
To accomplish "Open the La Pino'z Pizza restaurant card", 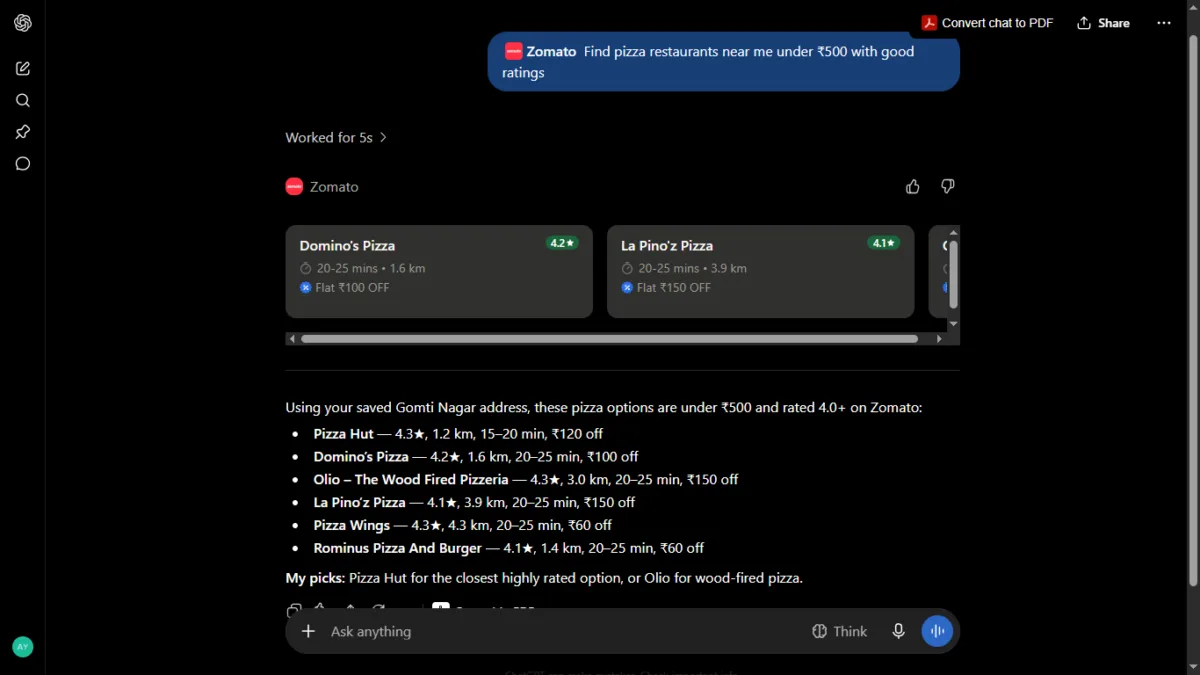I will coord(761,271).
